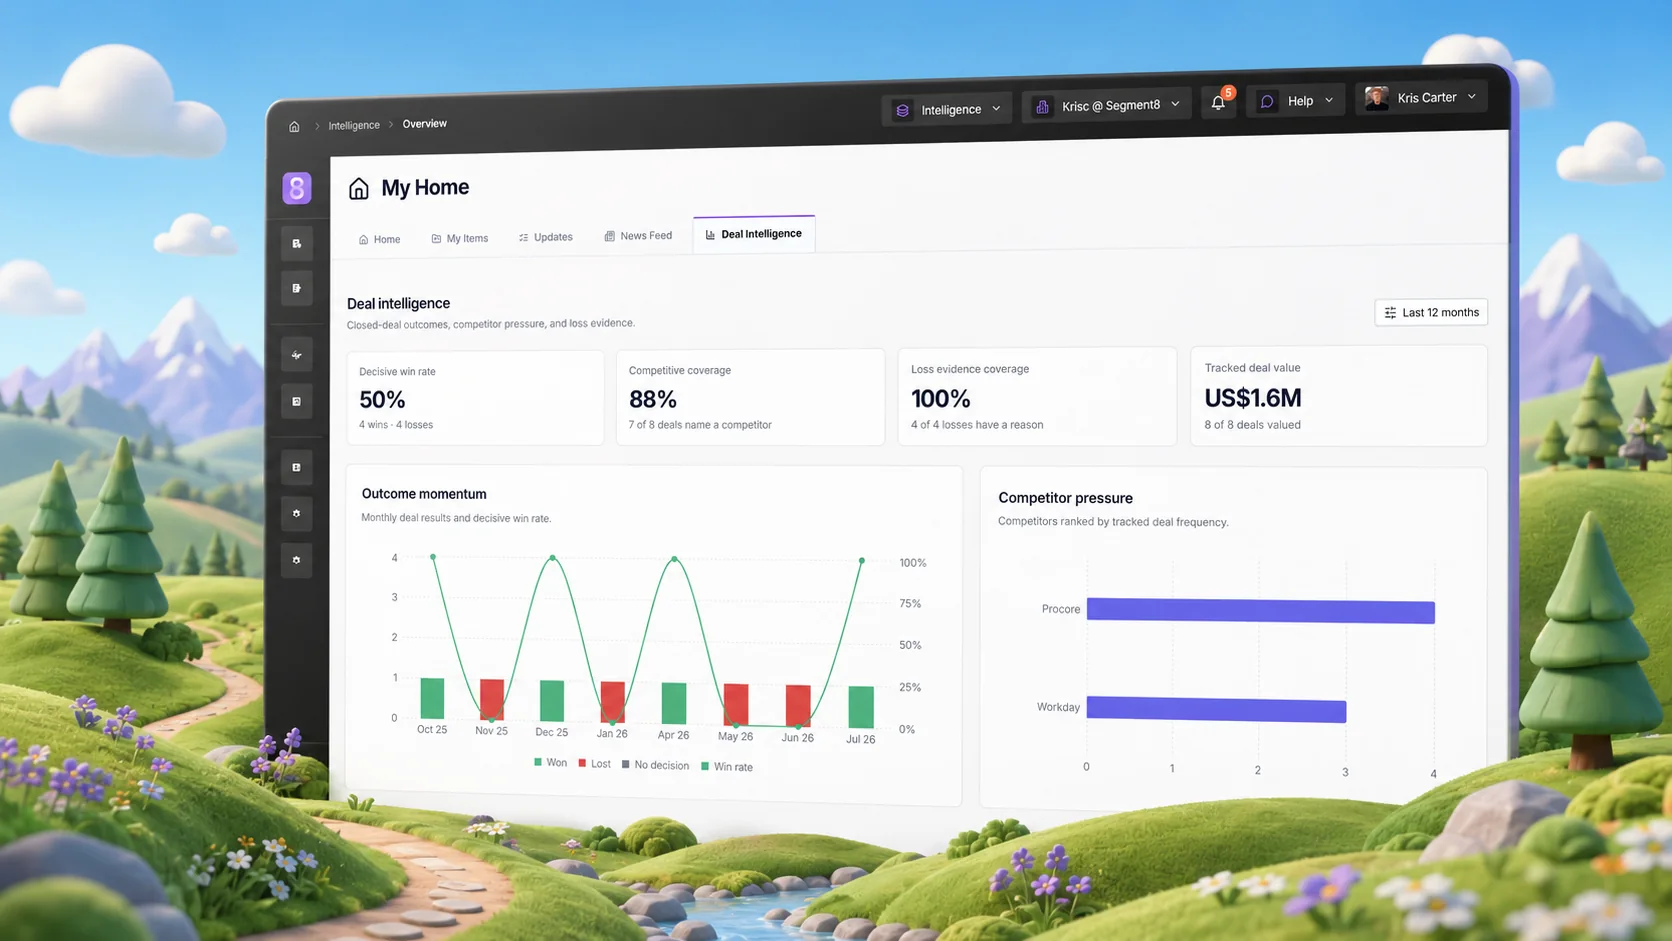Screen dimensions: 1672x941
Task: Click the chat bubble icon beside Help
Action: (1267, 101)
